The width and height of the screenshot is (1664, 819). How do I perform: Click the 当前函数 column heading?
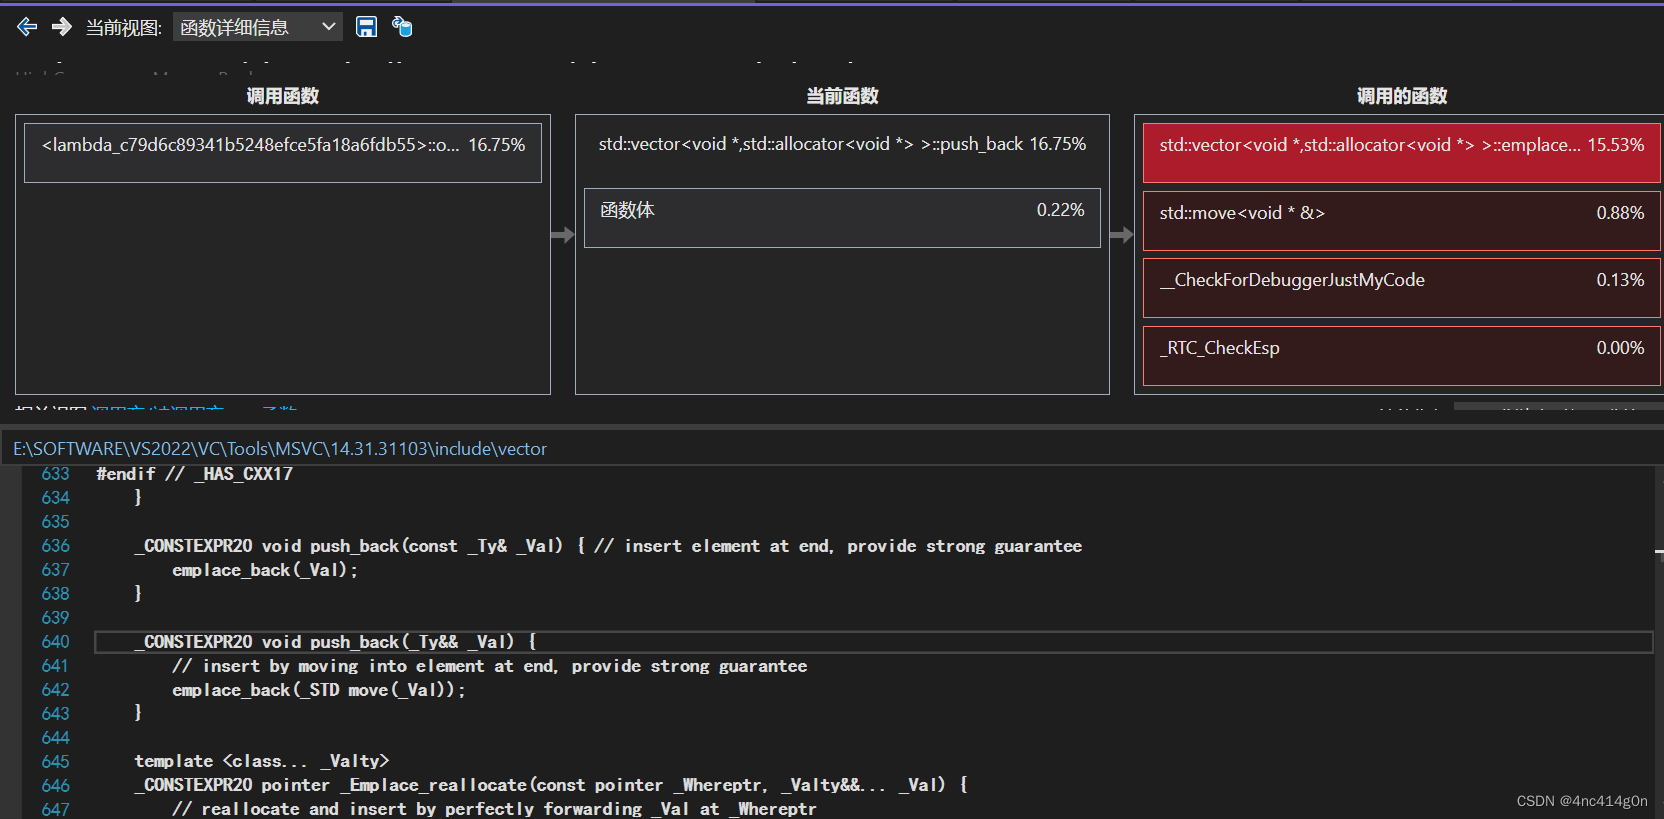pos(842,96)
